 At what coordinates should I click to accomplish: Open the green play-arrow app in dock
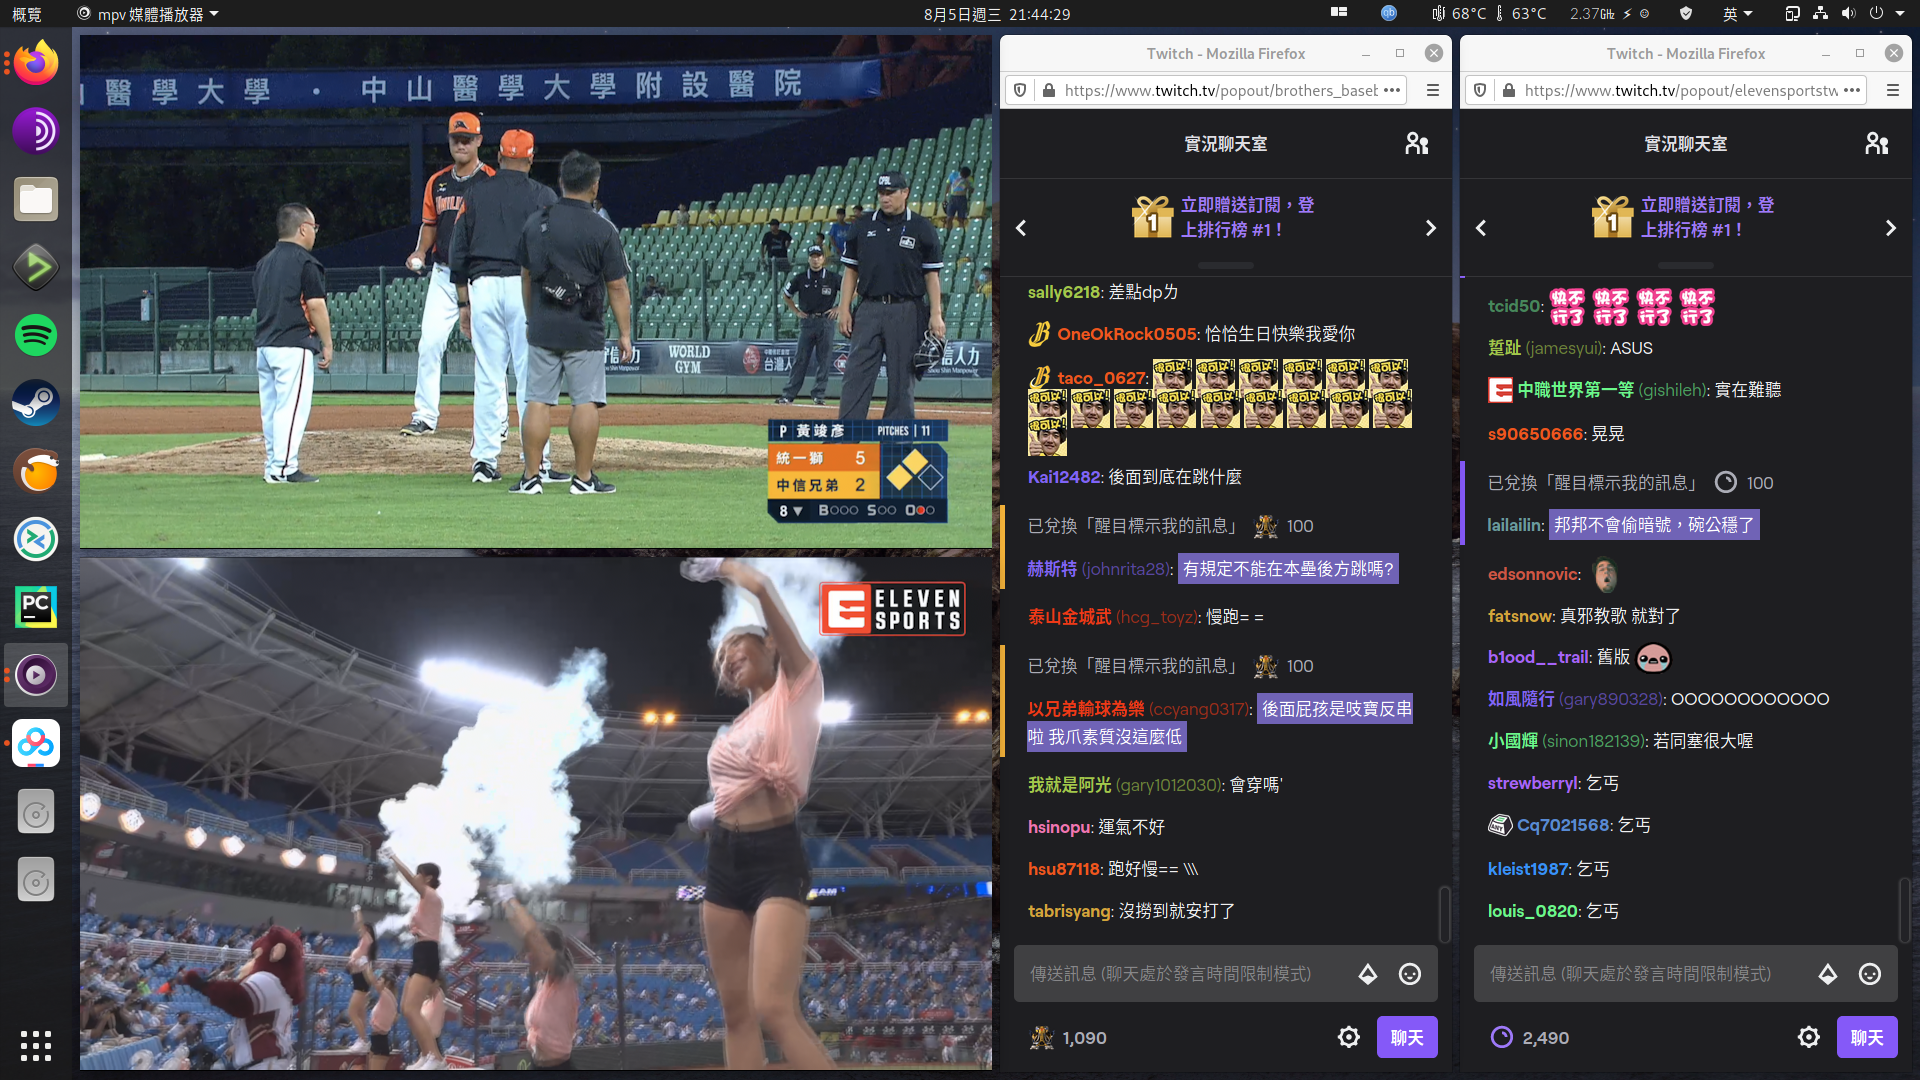[36, 267]
